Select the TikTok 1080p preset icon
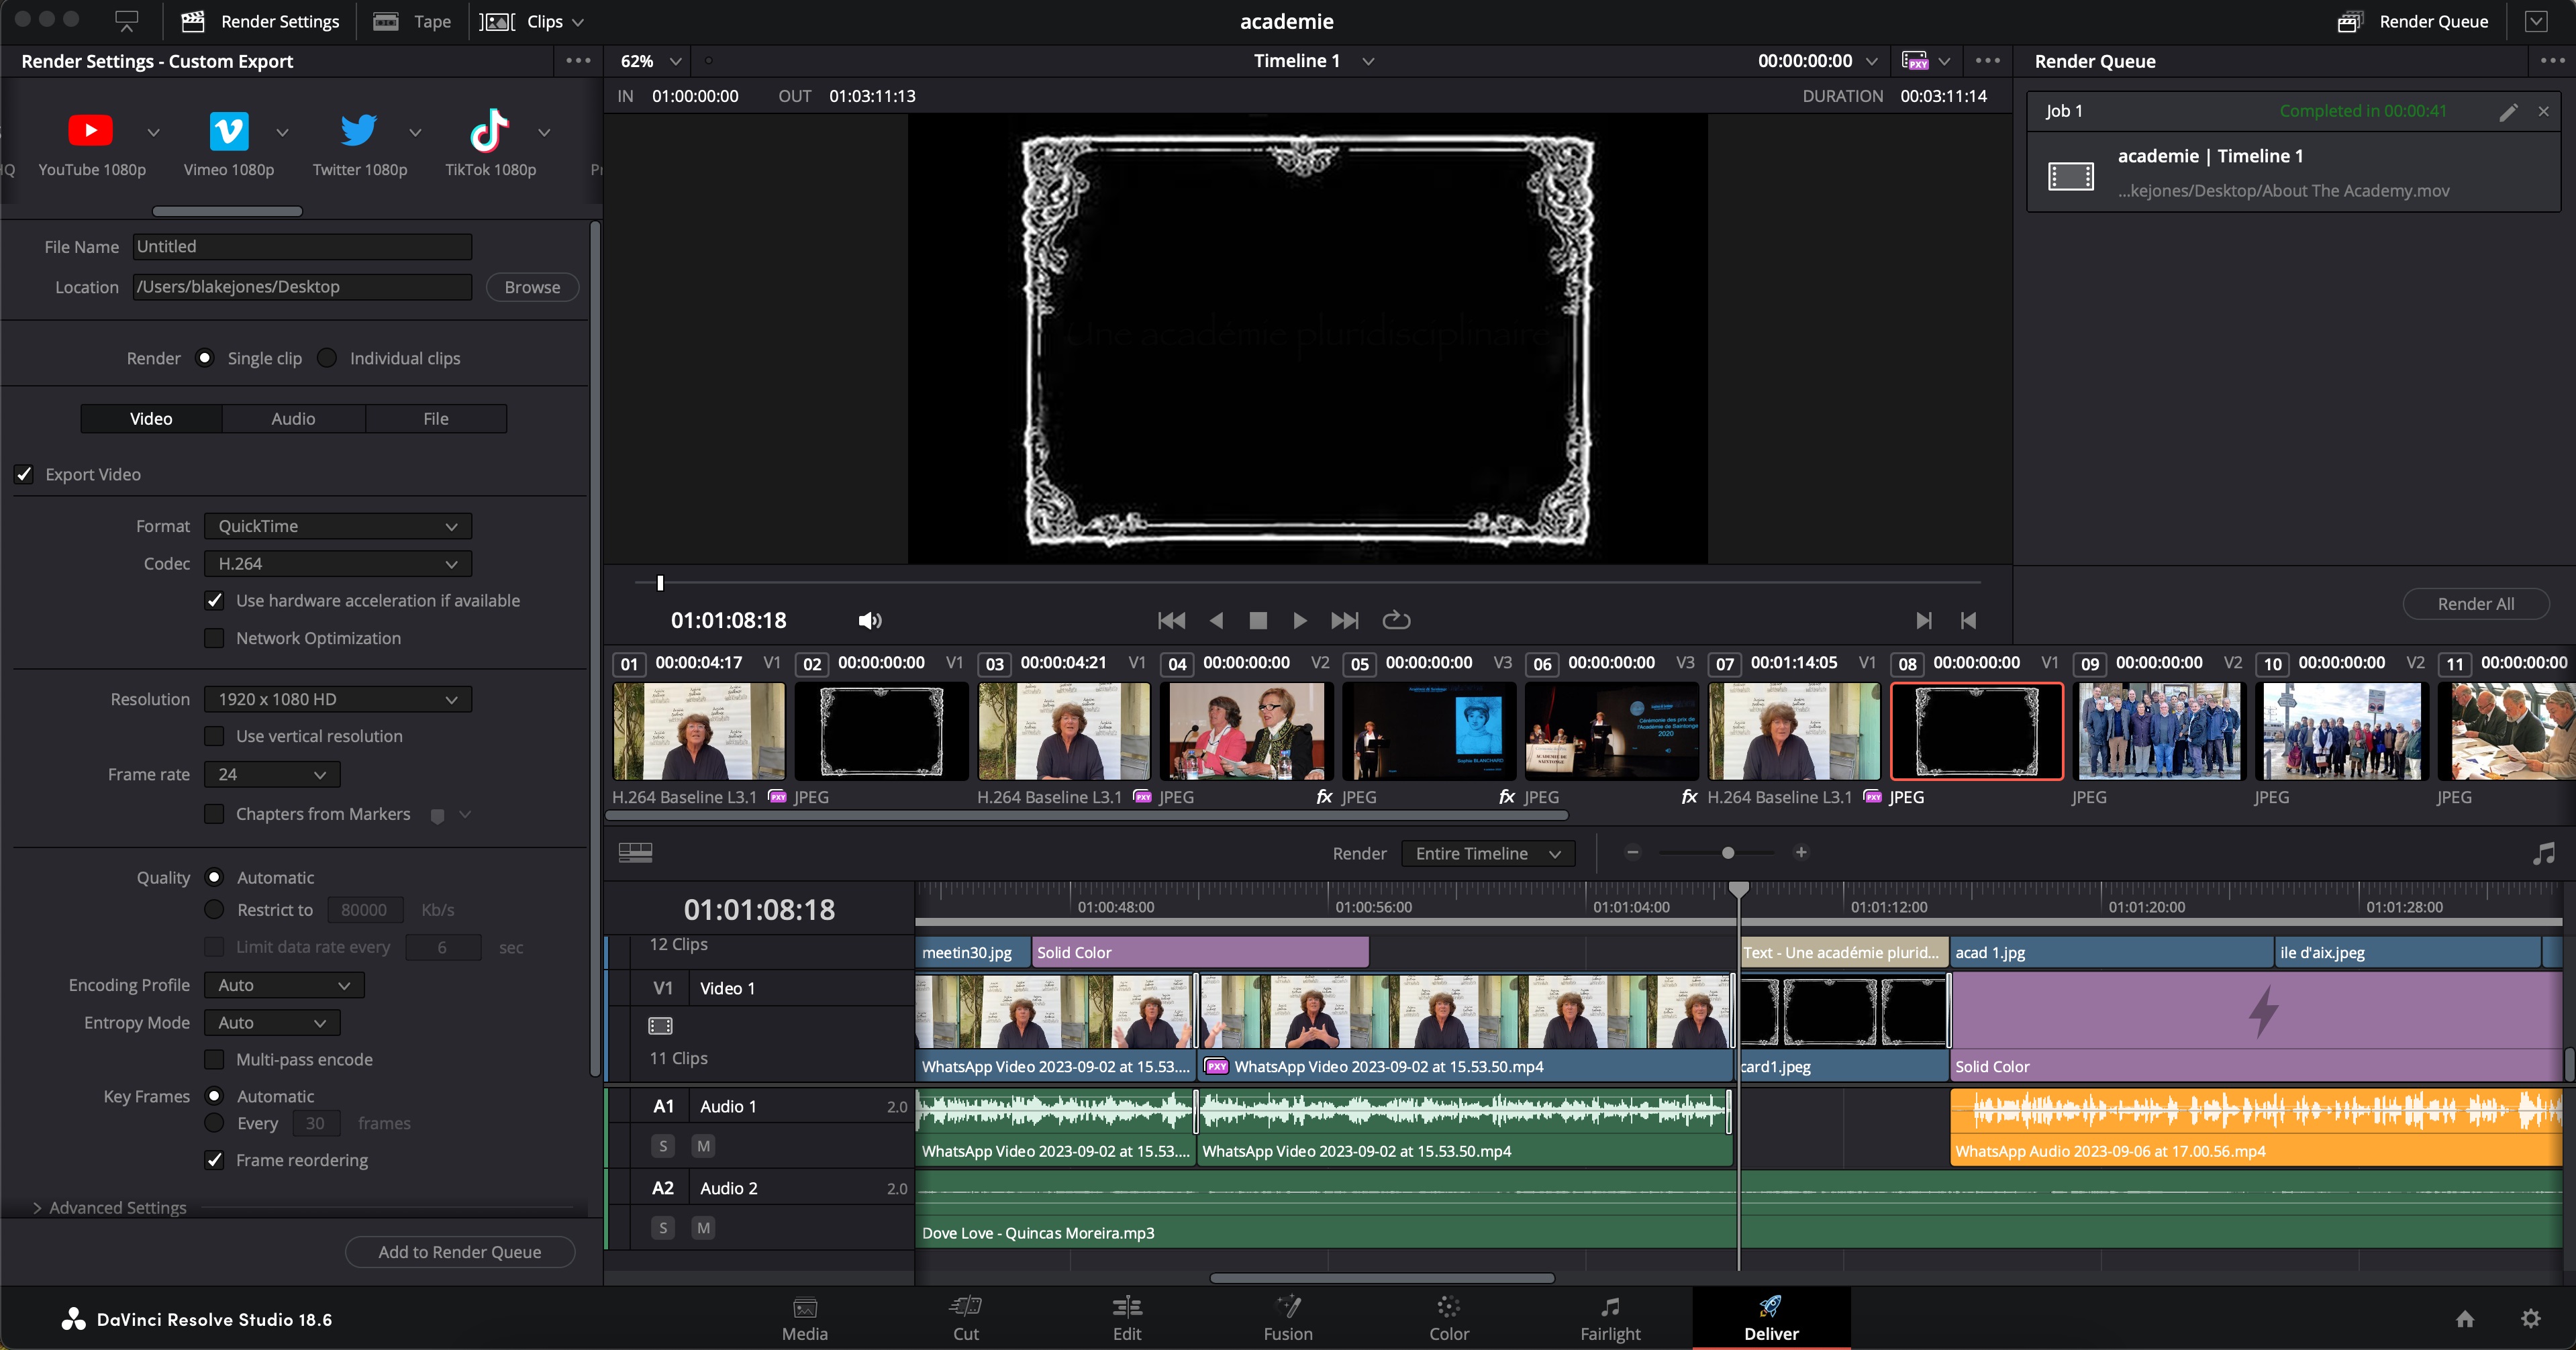This screenshot has width=2576, height=1350. coord(490,131)
